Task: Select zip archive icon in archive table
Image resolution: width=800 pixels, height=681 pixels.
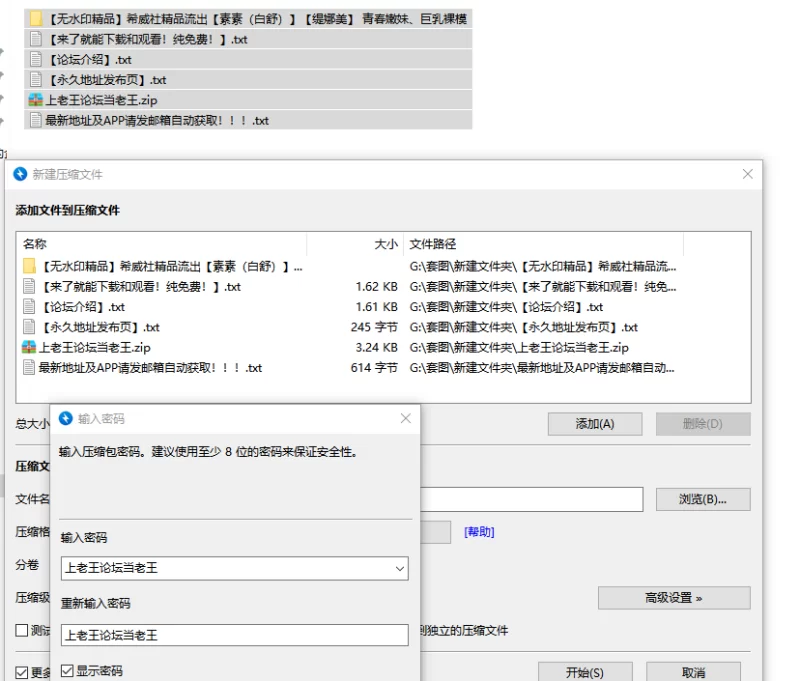Action: (29, 347)
